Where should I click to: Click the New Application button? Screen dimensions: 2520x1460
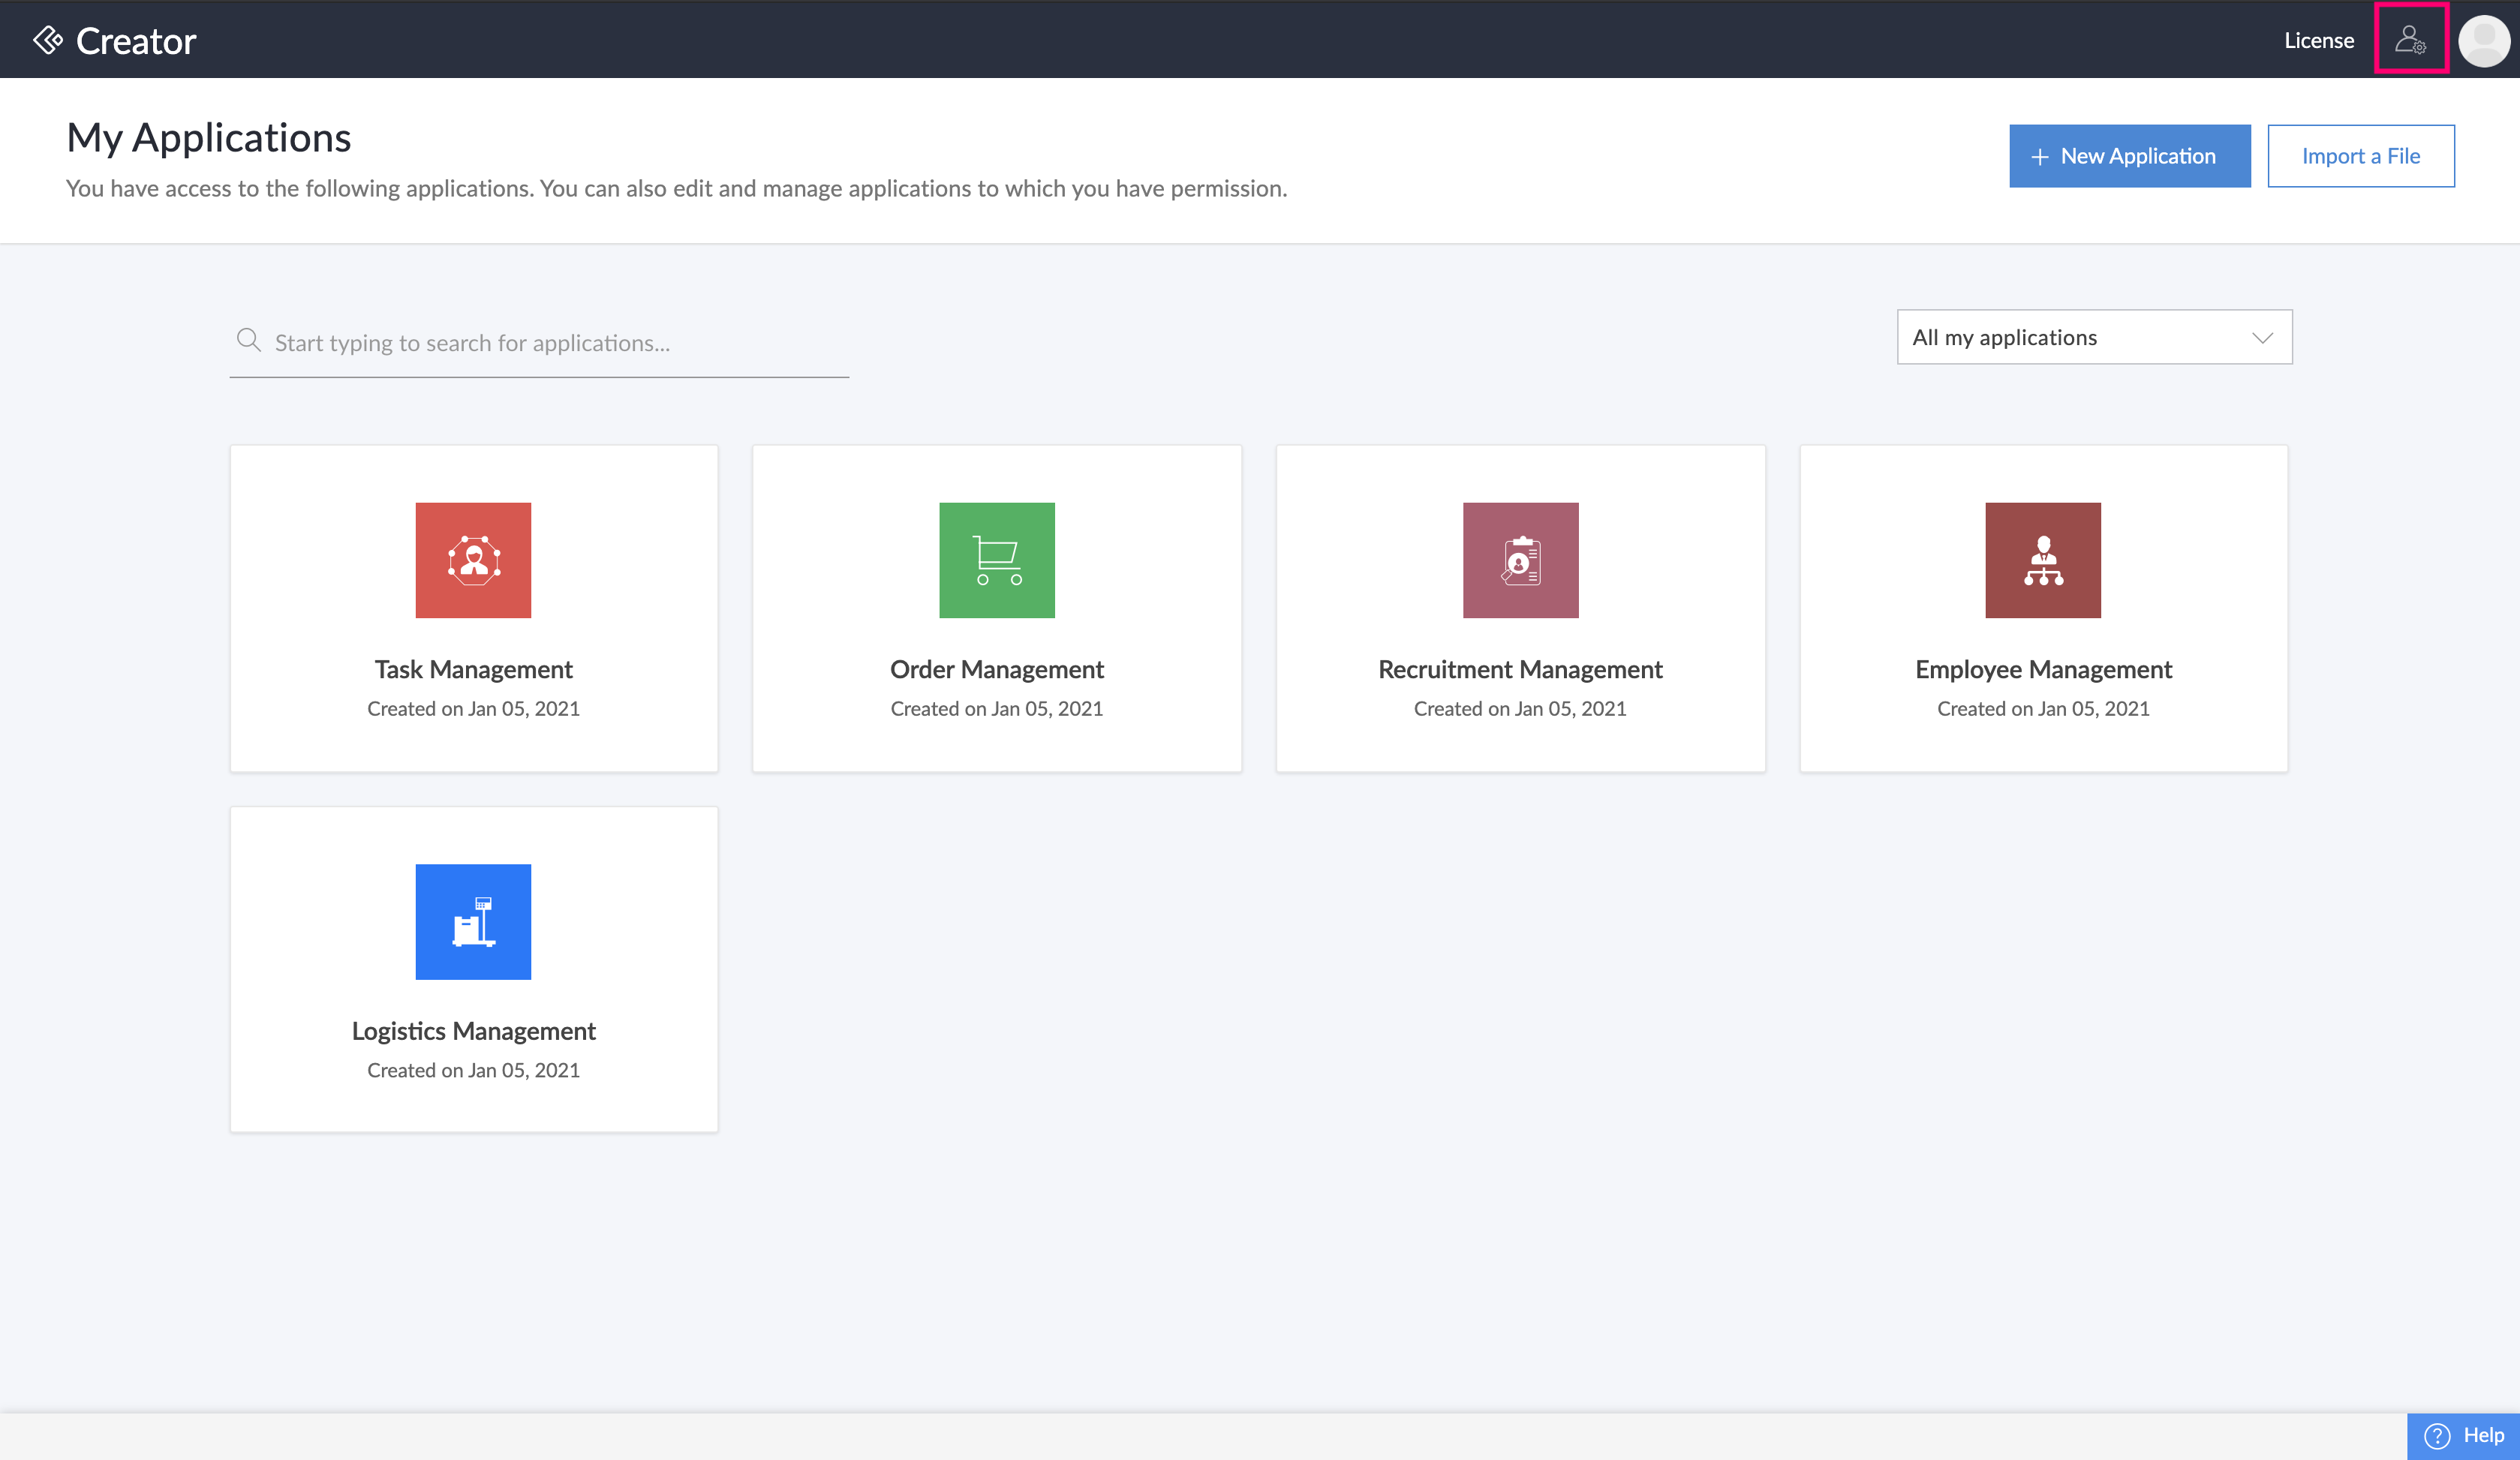(2130, 156)
